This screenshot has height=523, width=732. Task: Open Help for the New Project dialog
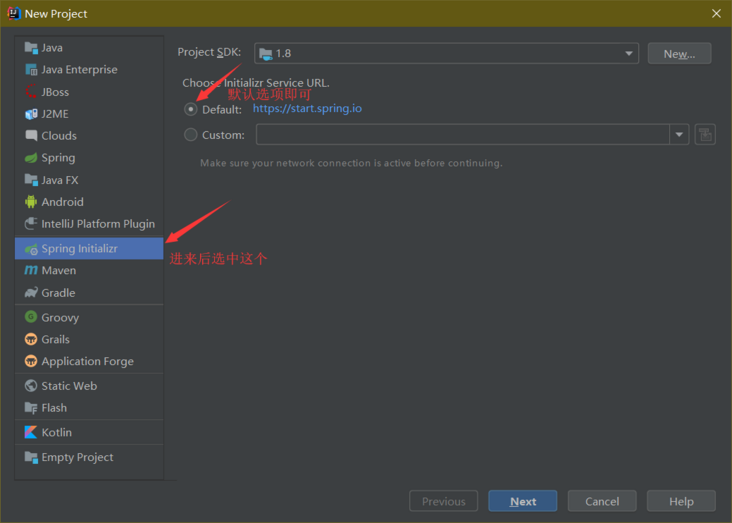pos(681,501)
